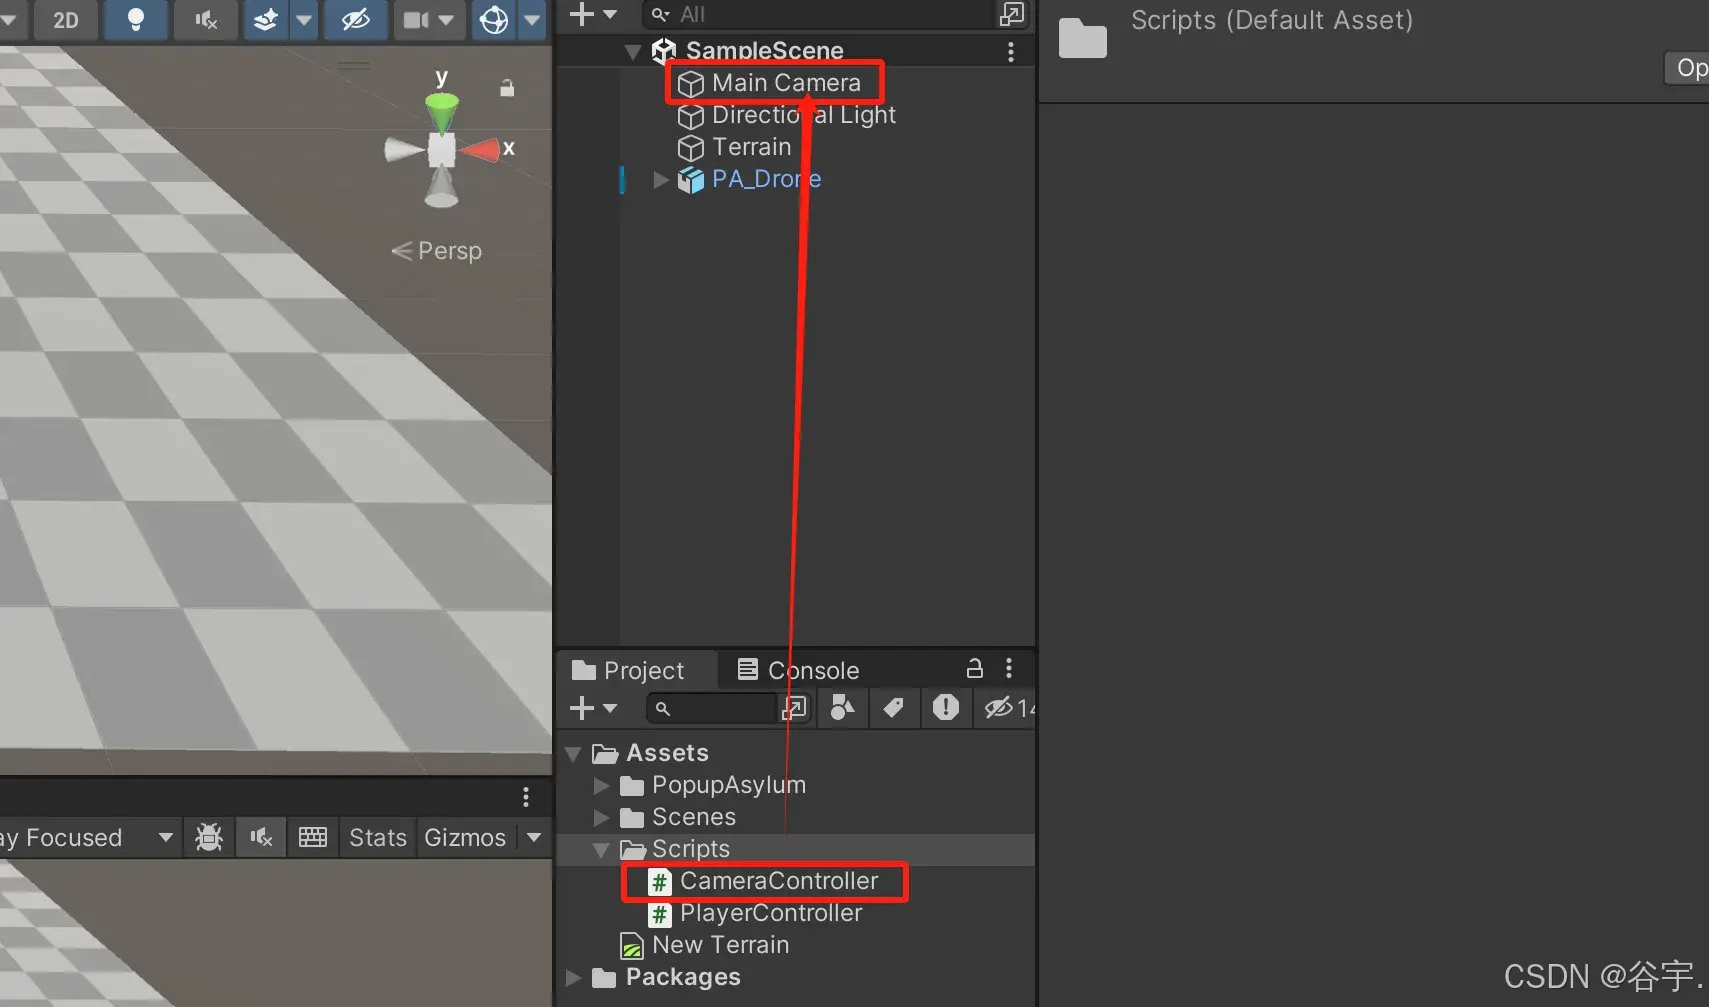1709x1007 pixels.
Task: Click the scene camera settings icon
Action: (416, 20)
